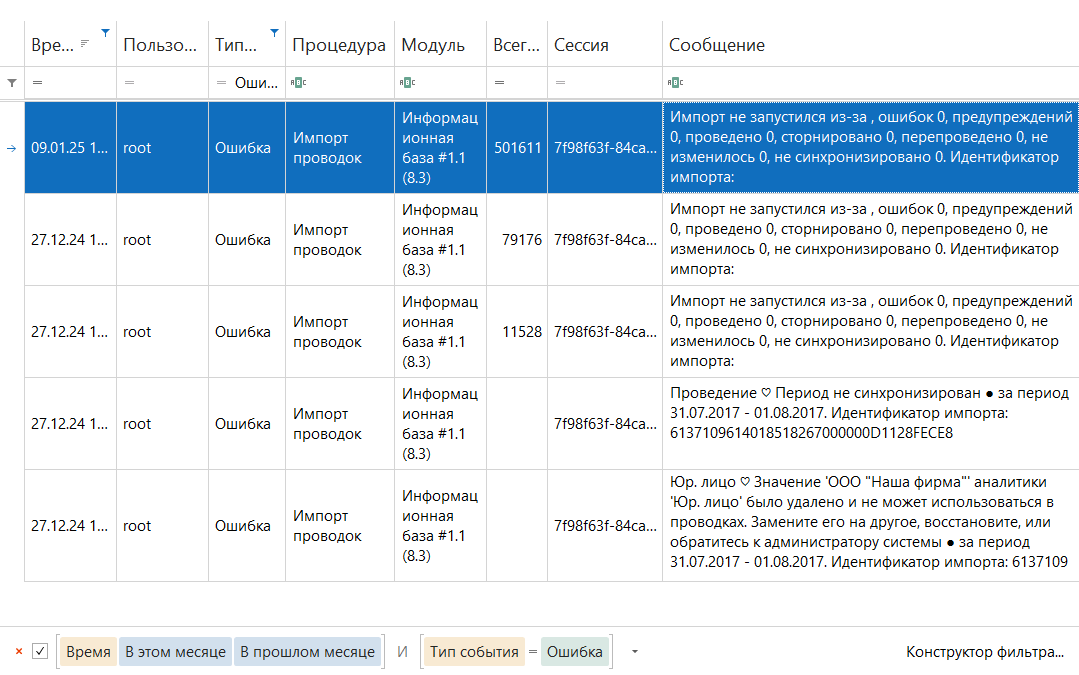This screenshot has width=1079, height=675.
Task: Click the current row arrow indicator
Action: (x=12, y=148)
